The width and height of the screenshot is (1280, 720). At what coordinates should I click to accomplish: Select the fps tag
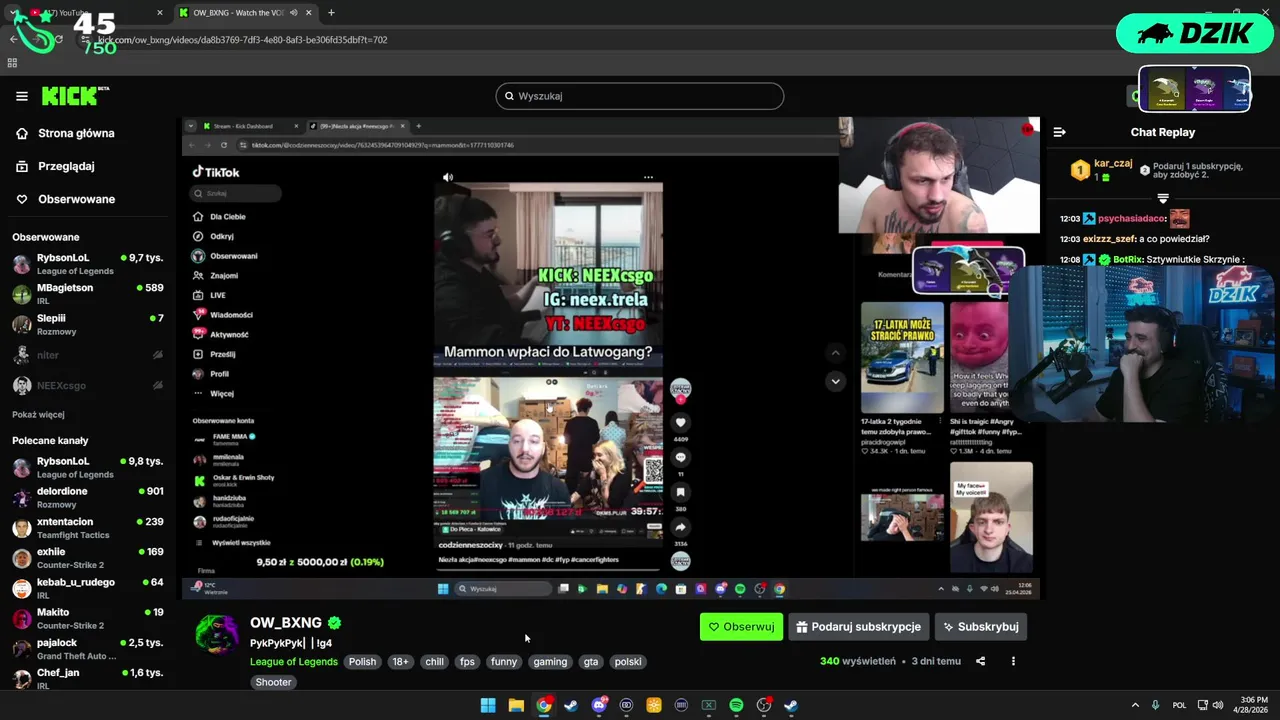[467, 661]
